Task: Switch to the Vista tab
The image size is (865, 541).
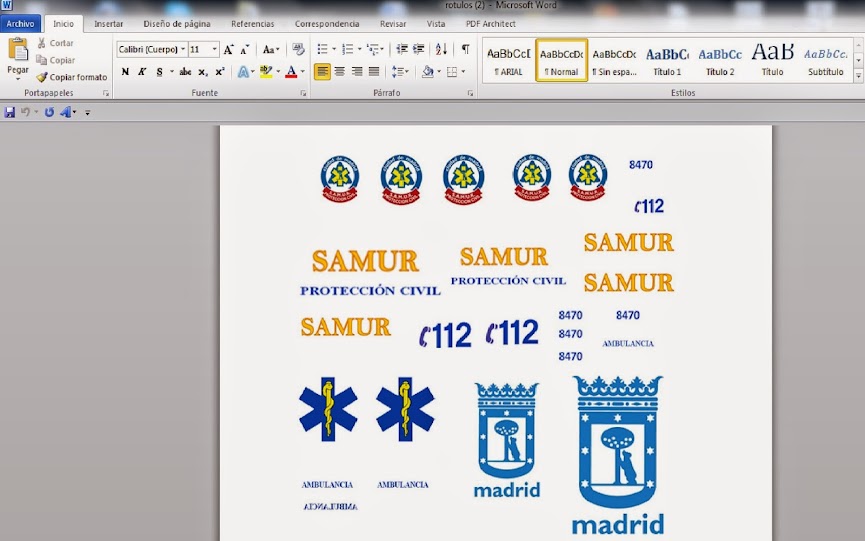Action: (x=436, y=24)
